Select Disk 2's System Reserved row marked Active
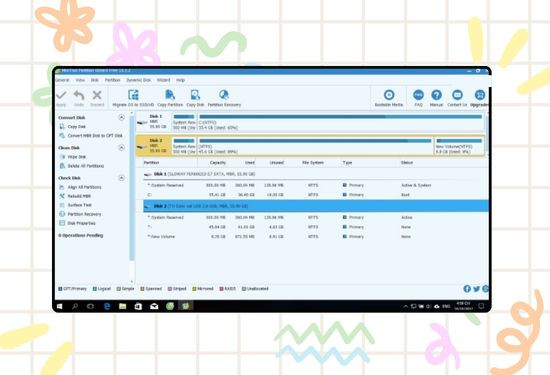 (316, 217)
